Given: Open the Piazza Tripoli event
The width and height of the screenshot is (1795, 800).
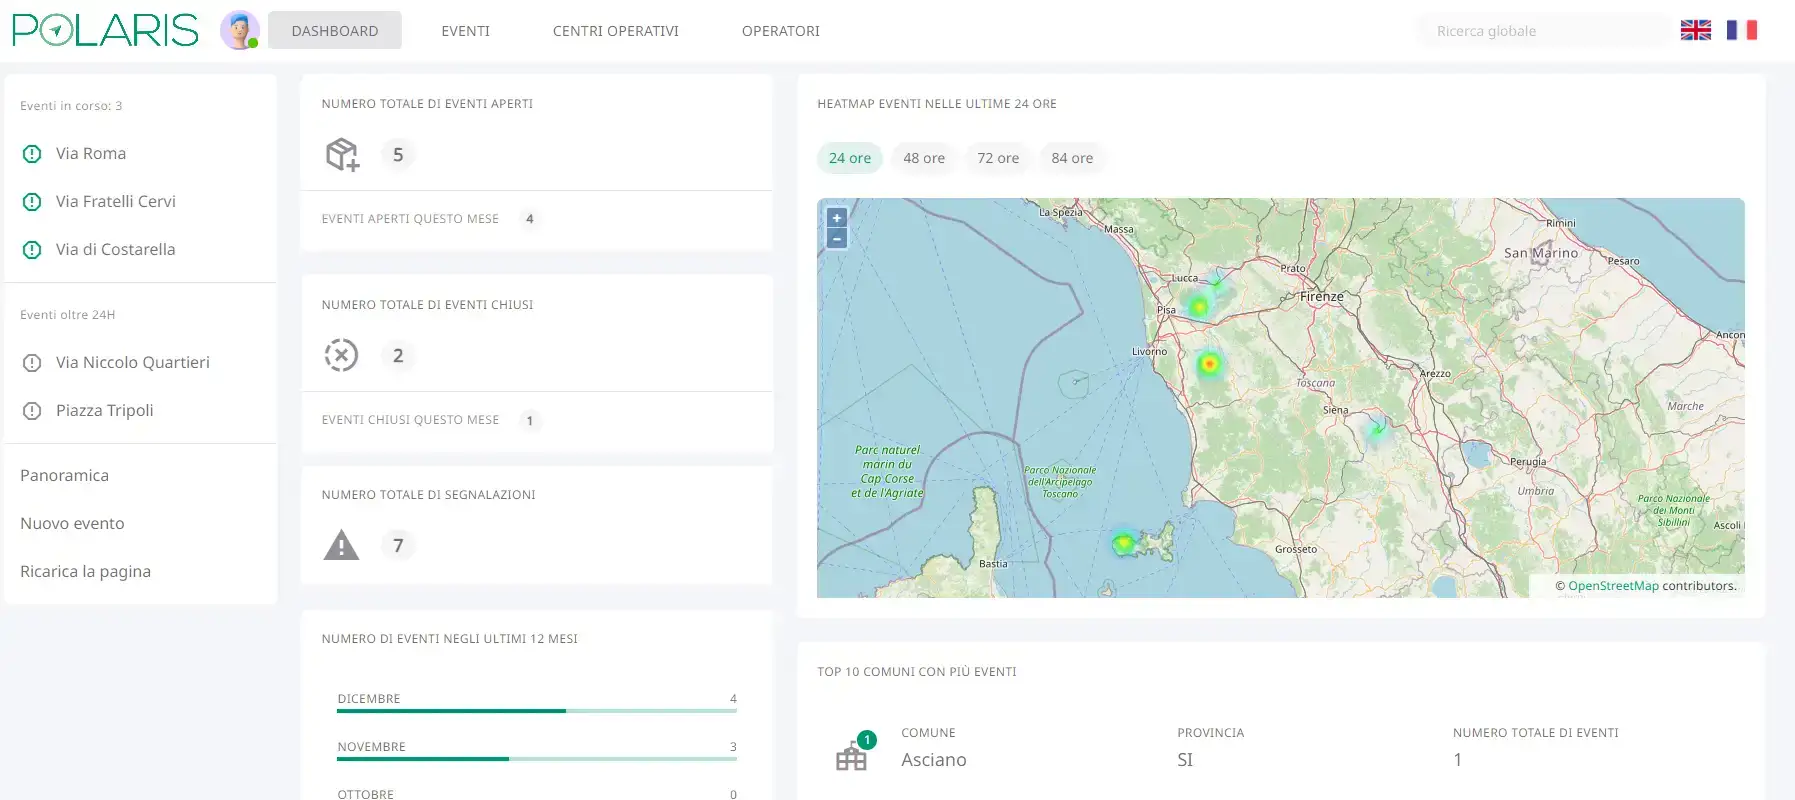Looking at the screenshot, I should tap(105, 410).
